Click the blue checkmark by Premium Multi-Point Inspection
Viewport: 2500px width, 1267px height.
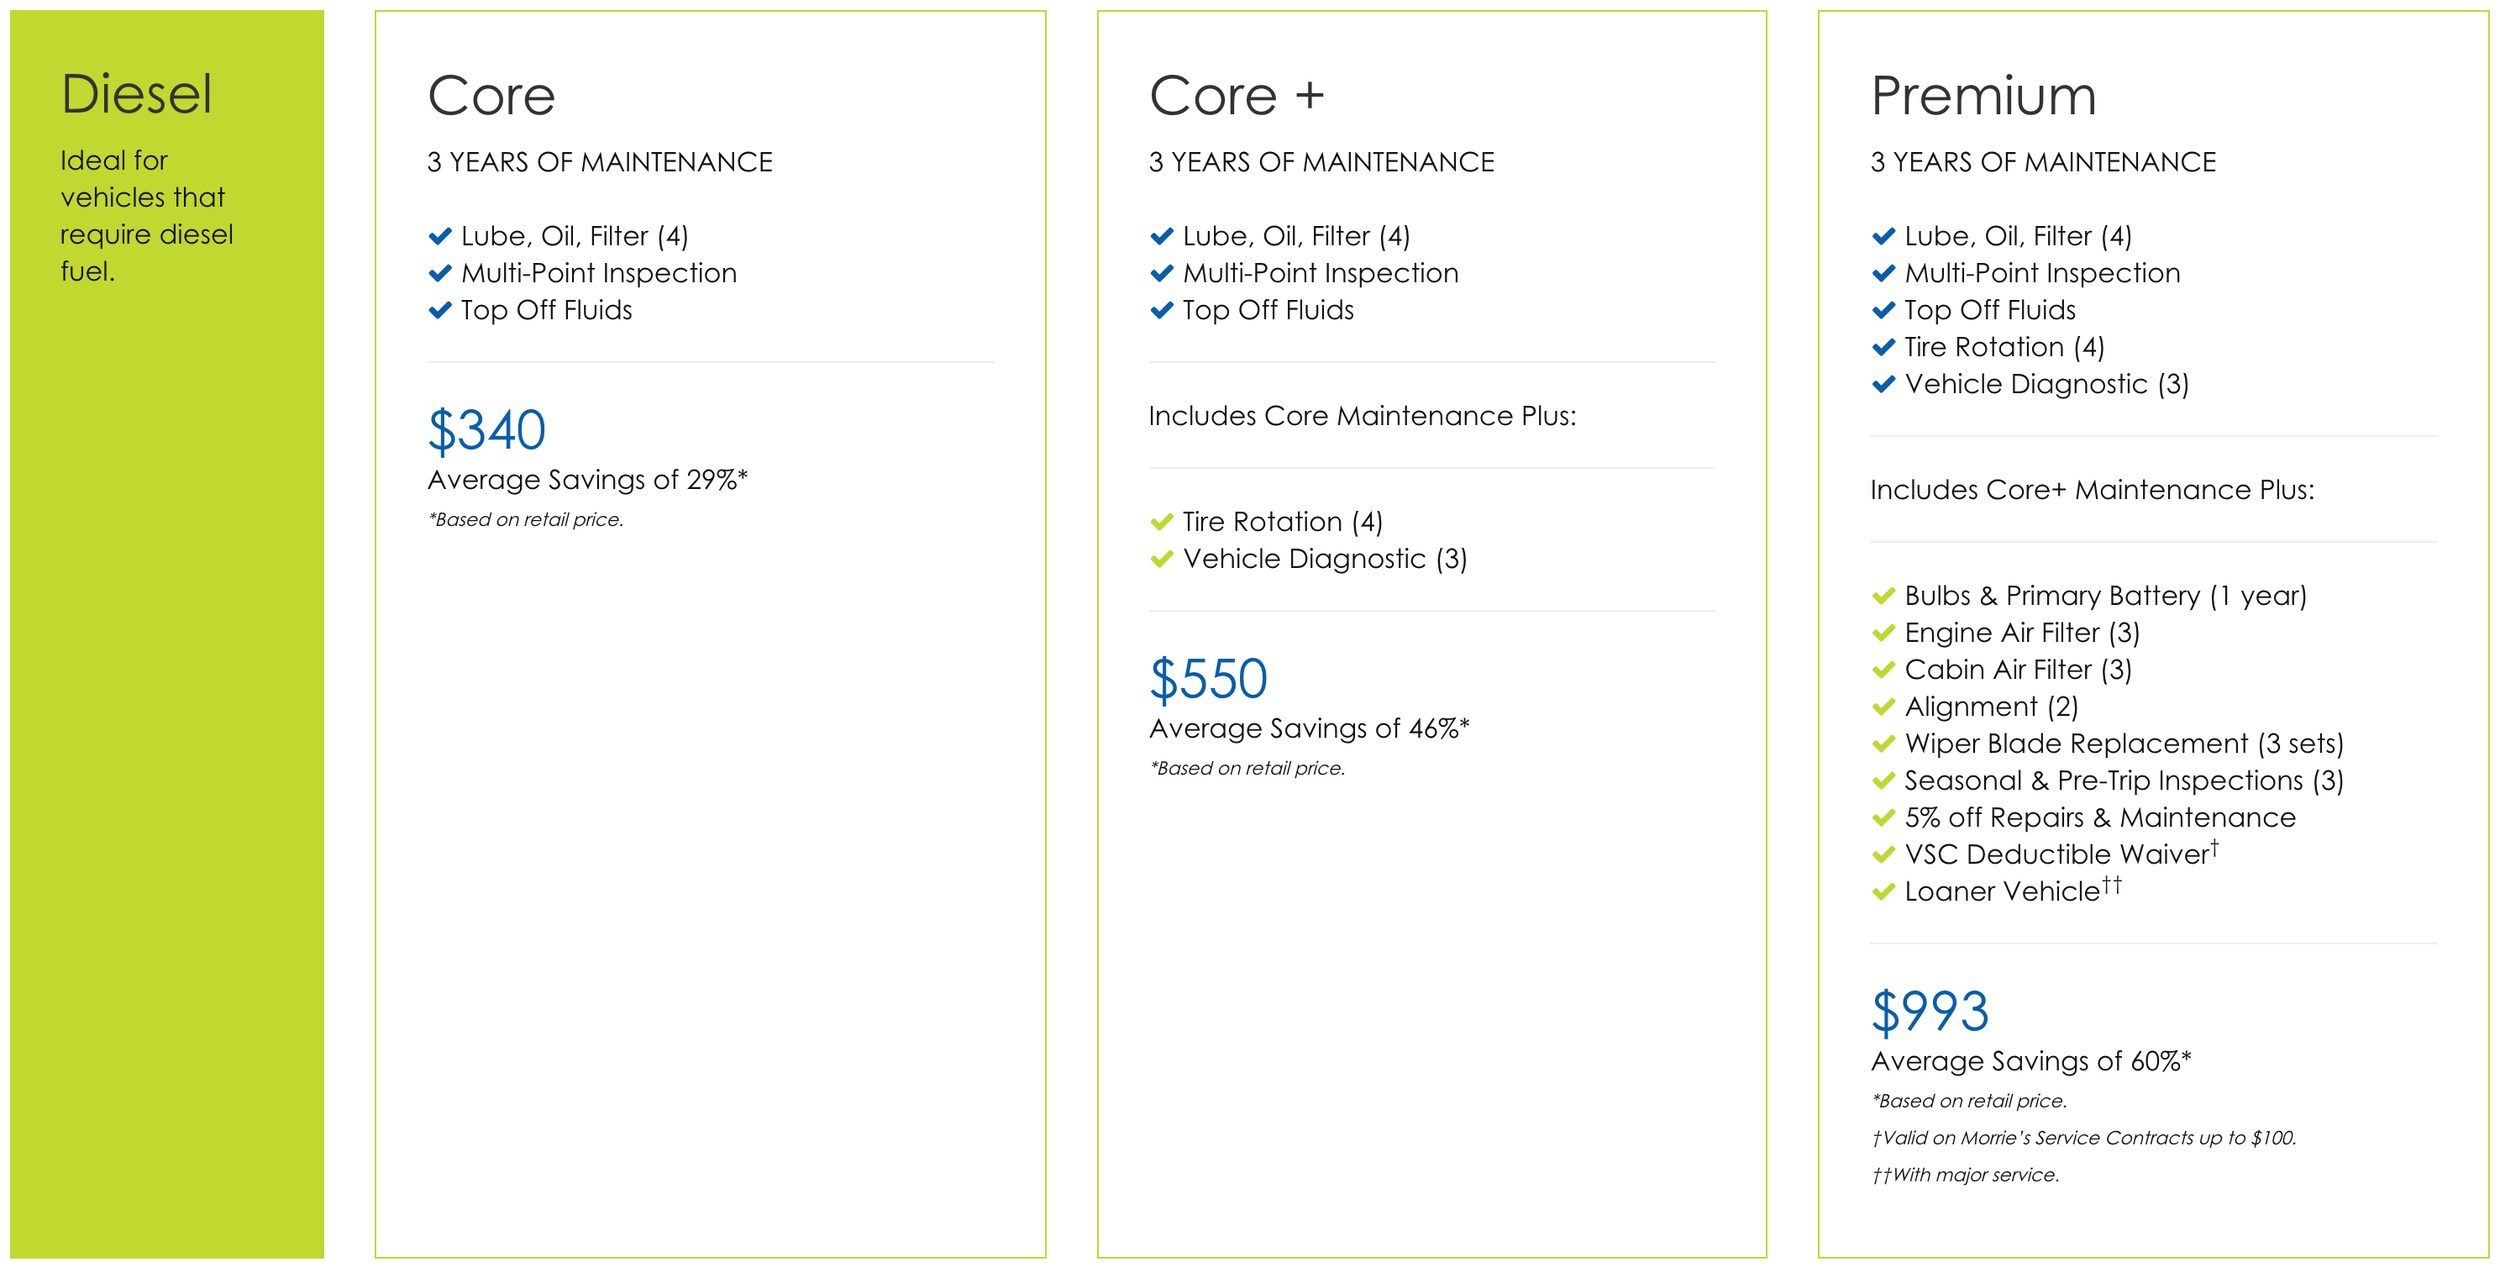[1883, 274]
